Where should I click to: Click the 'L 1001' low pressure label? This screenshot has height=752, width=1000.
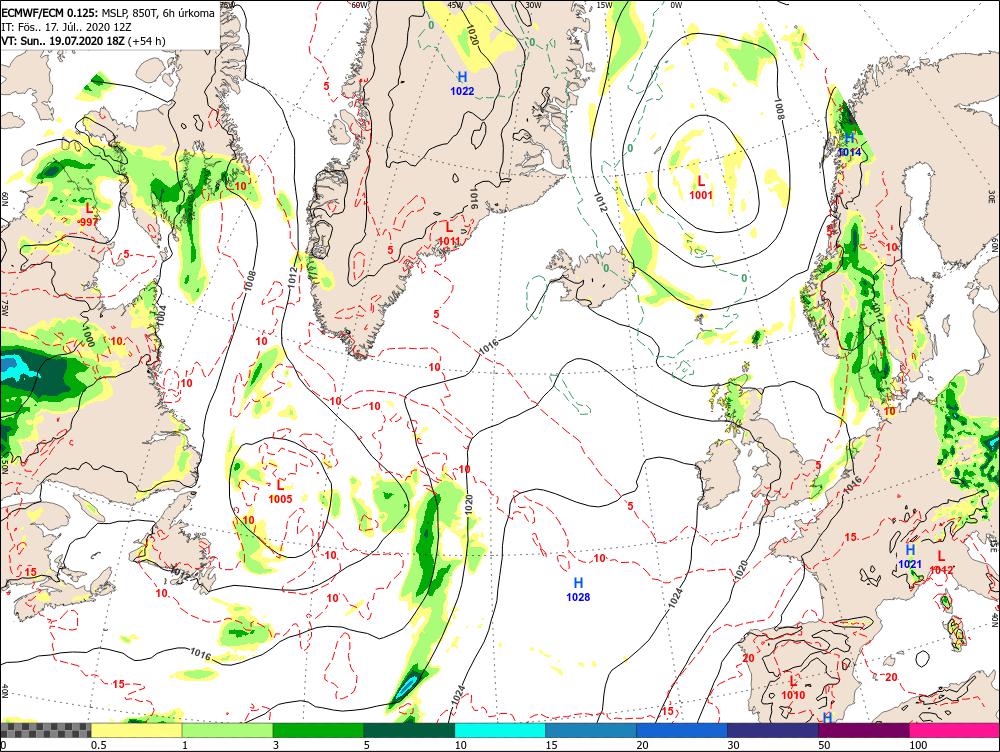(701, 188)
